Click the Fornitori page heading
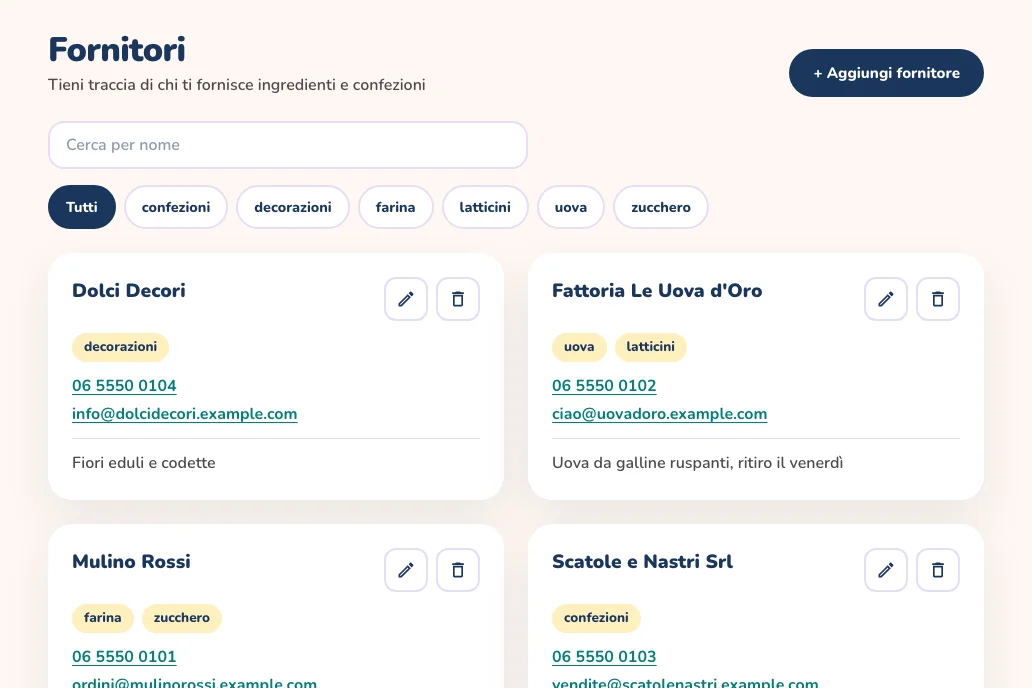 click(x=117, y=50)
